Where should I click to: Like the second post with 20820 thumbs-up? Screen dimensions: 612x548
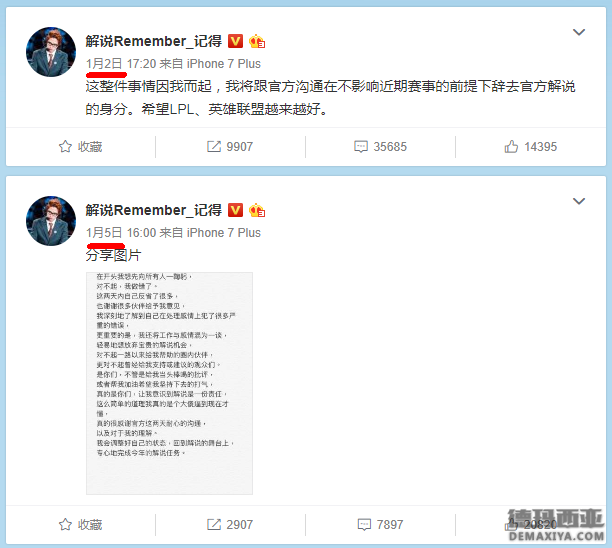pyautogui.click(x=530, y=525)
